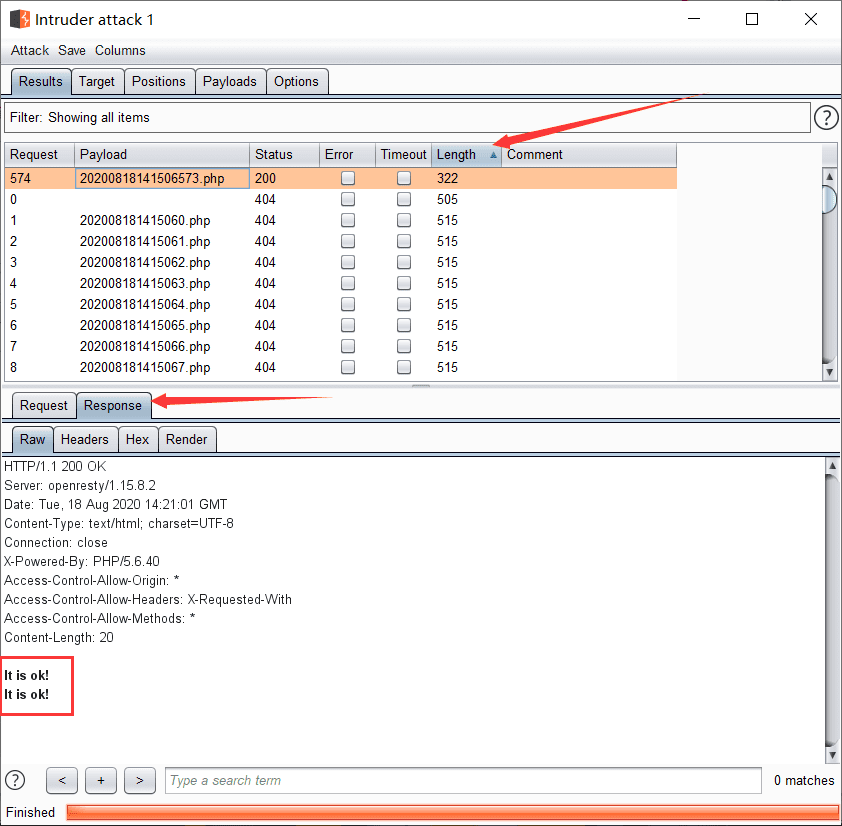Sort by Length column header
This screenshot has width=842, height=826.
point(457,155)
